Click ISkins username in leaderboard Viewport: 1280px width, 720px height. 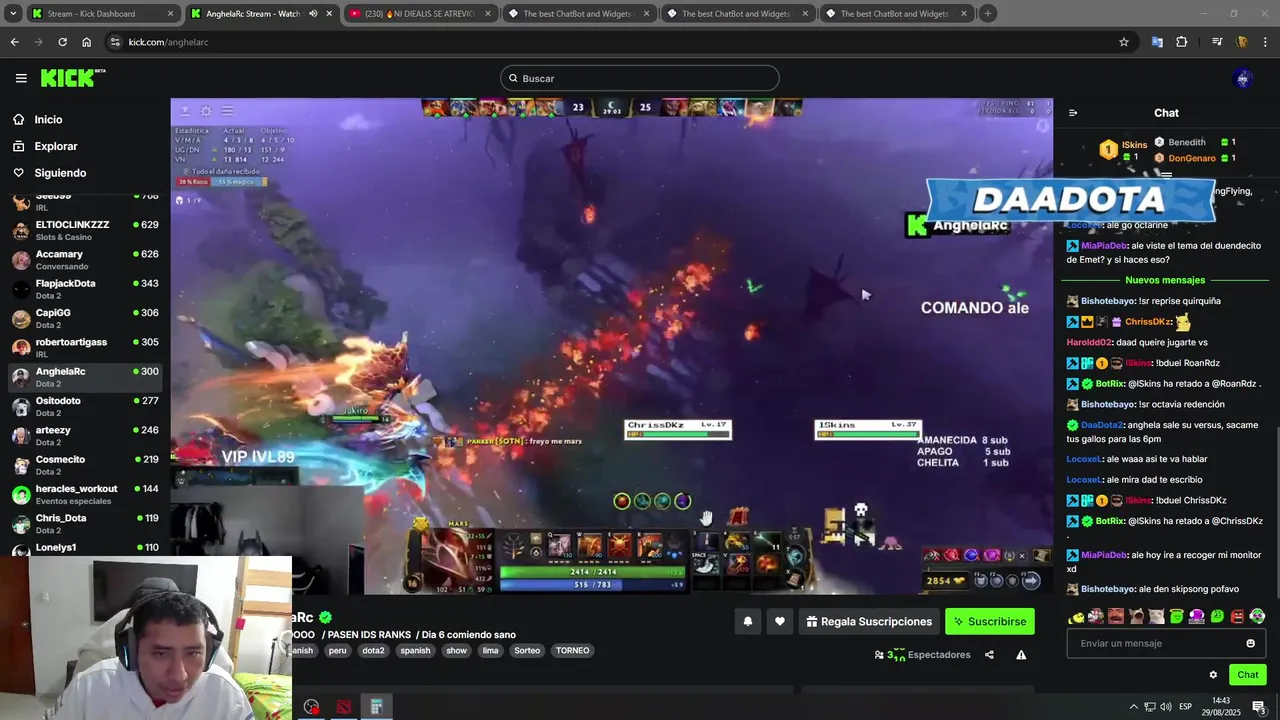pyautogui.click(x=1134, y=145)
